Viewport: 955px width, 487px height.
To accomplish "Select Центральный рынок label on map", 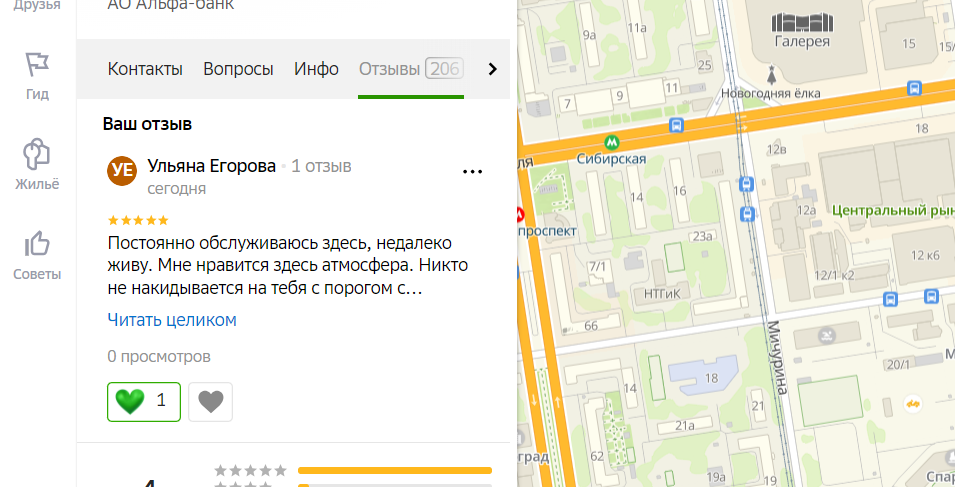I will pos(893,211).
